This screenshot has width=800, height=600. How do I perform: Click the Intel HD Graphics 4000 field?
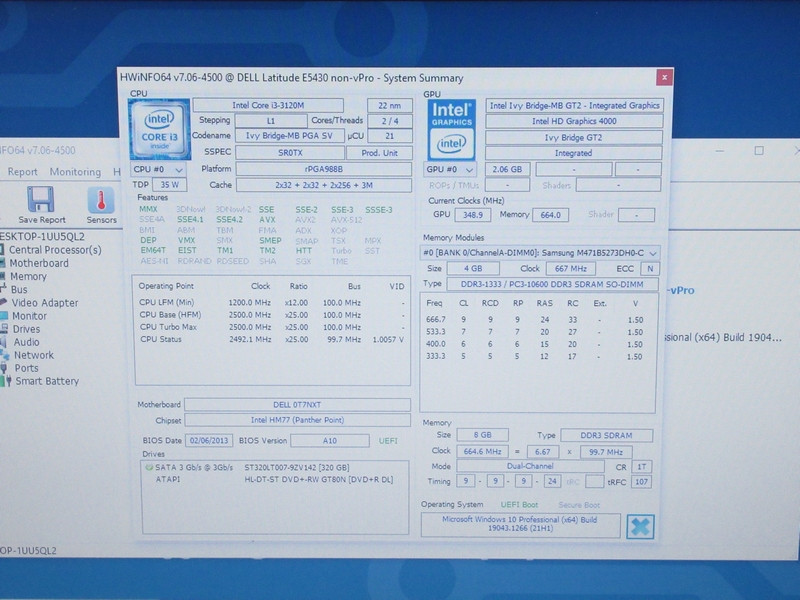point(574,121)
